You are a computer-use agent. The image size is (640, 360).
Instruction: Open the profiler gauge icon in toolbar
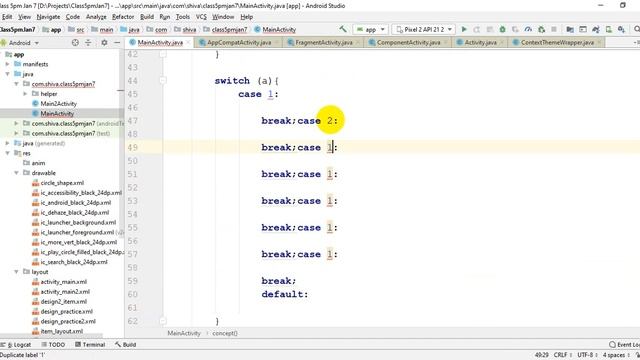[x=528, y=29]
